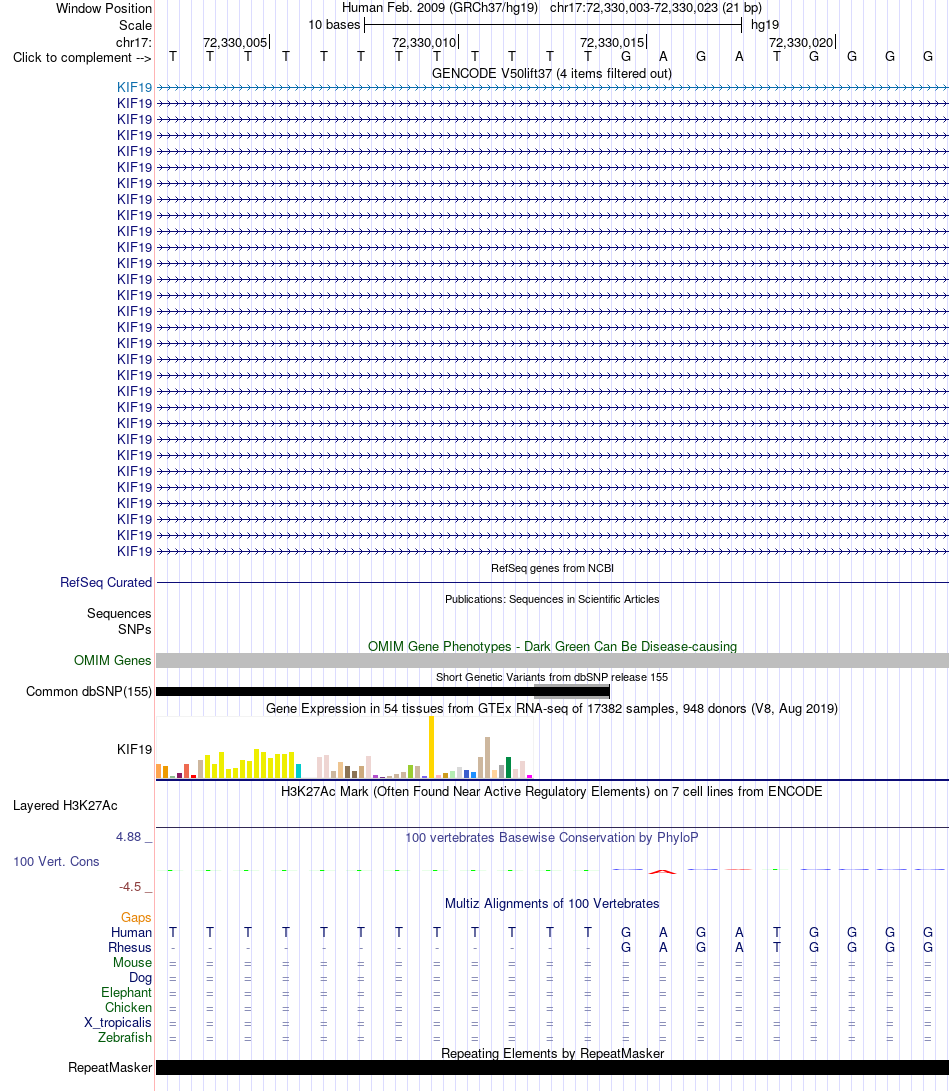Open the 'RefSeq genes from NCBI' track title
950x1091 pixels.
pyautogui.click(x=553, y=568)
